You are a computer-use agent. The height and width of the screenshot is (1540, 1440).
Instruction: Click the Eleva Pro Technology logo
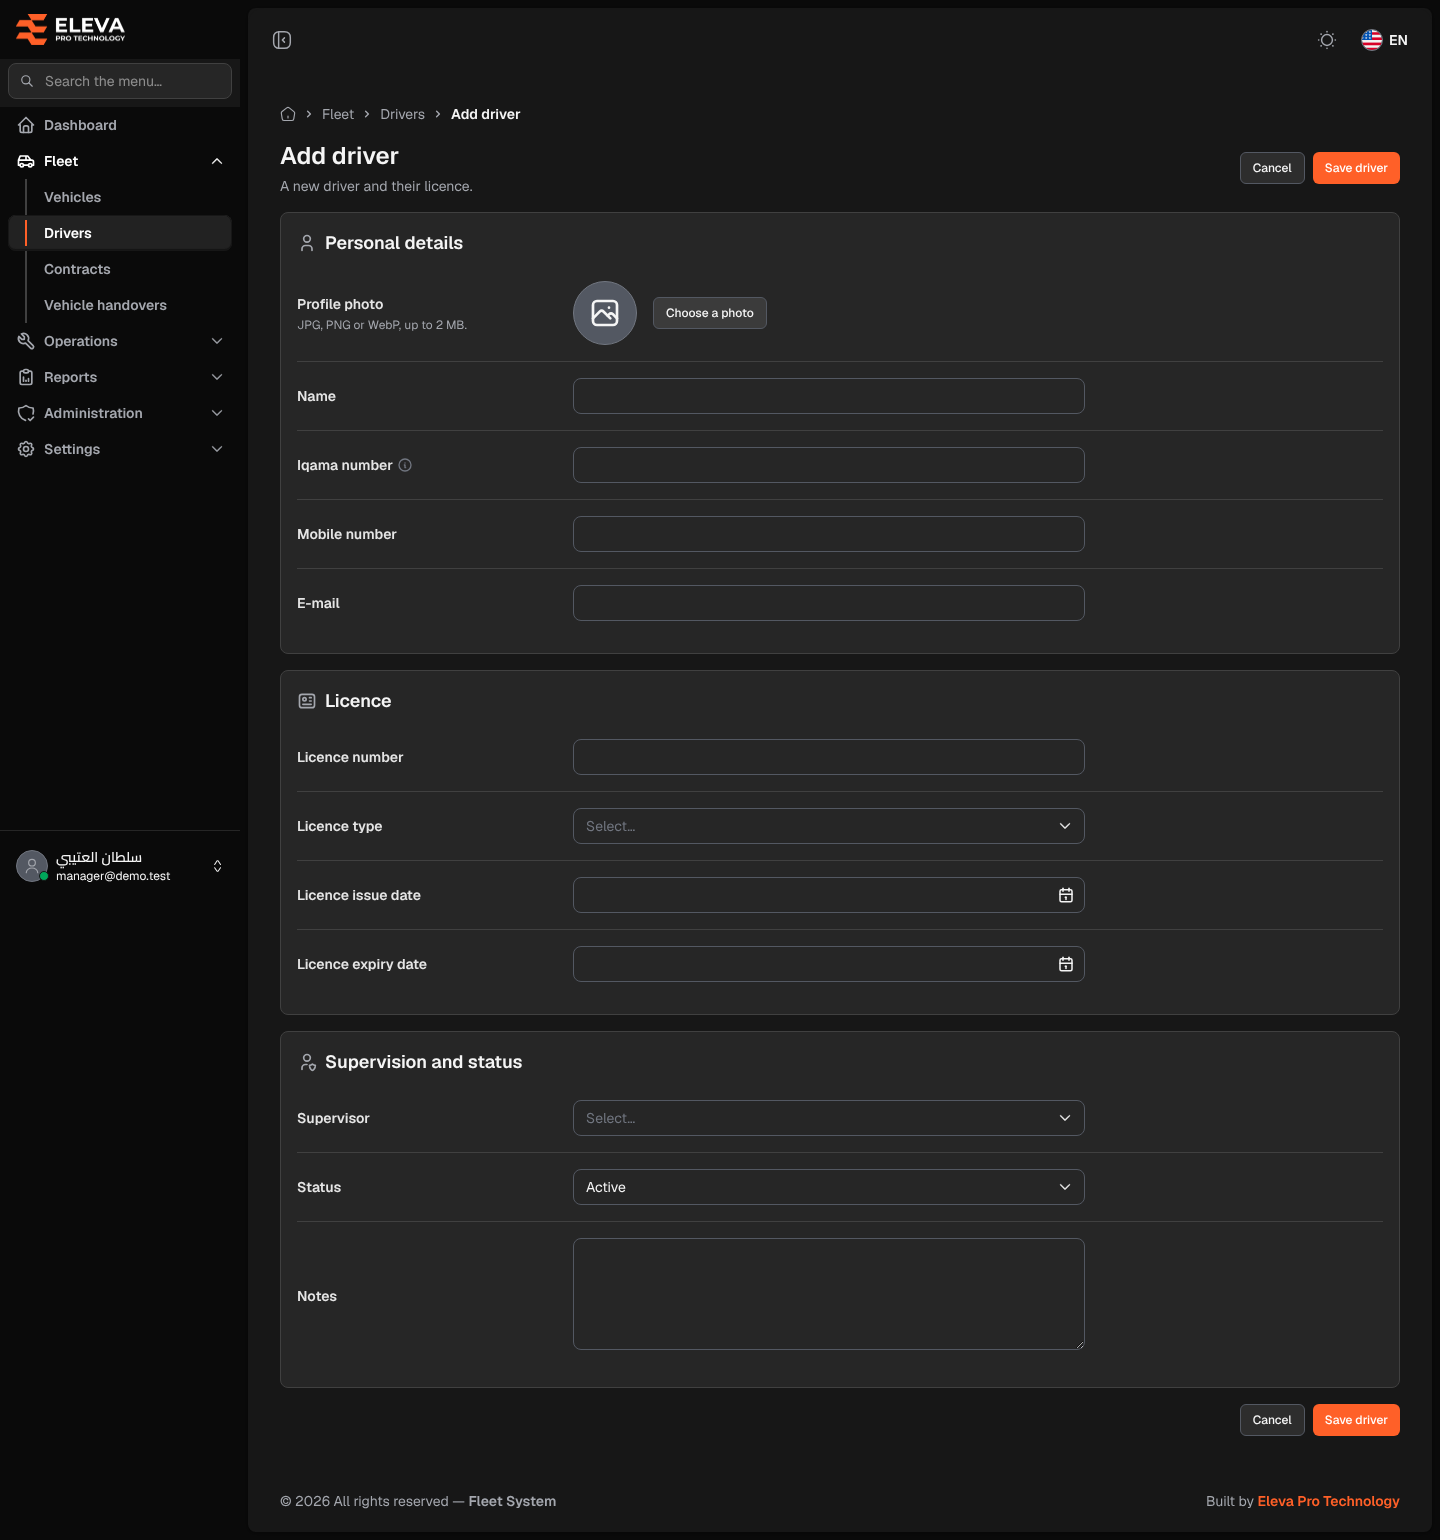pyautogui.click(x=70, y=29)
